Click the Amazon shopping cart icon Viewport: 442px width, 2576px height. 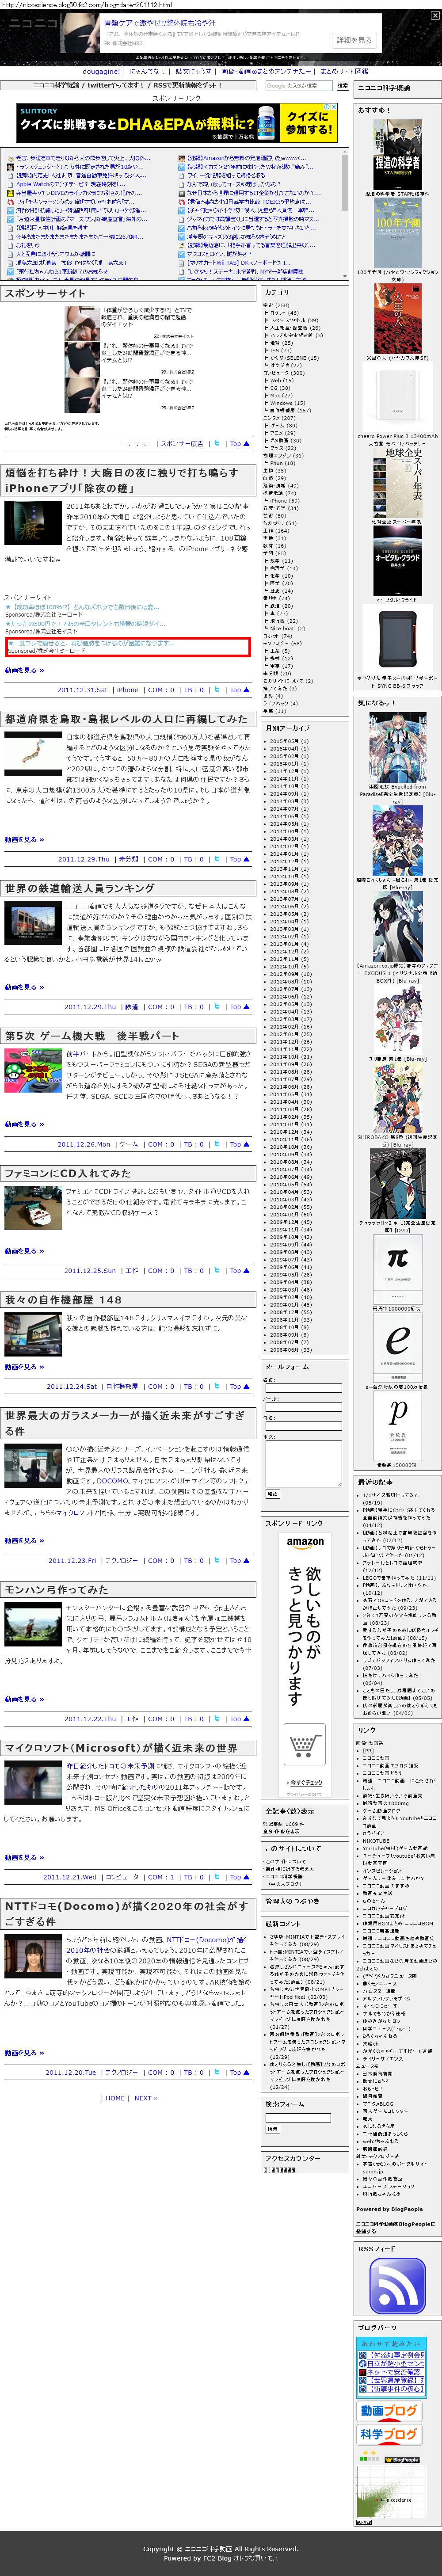point(304,1745)
